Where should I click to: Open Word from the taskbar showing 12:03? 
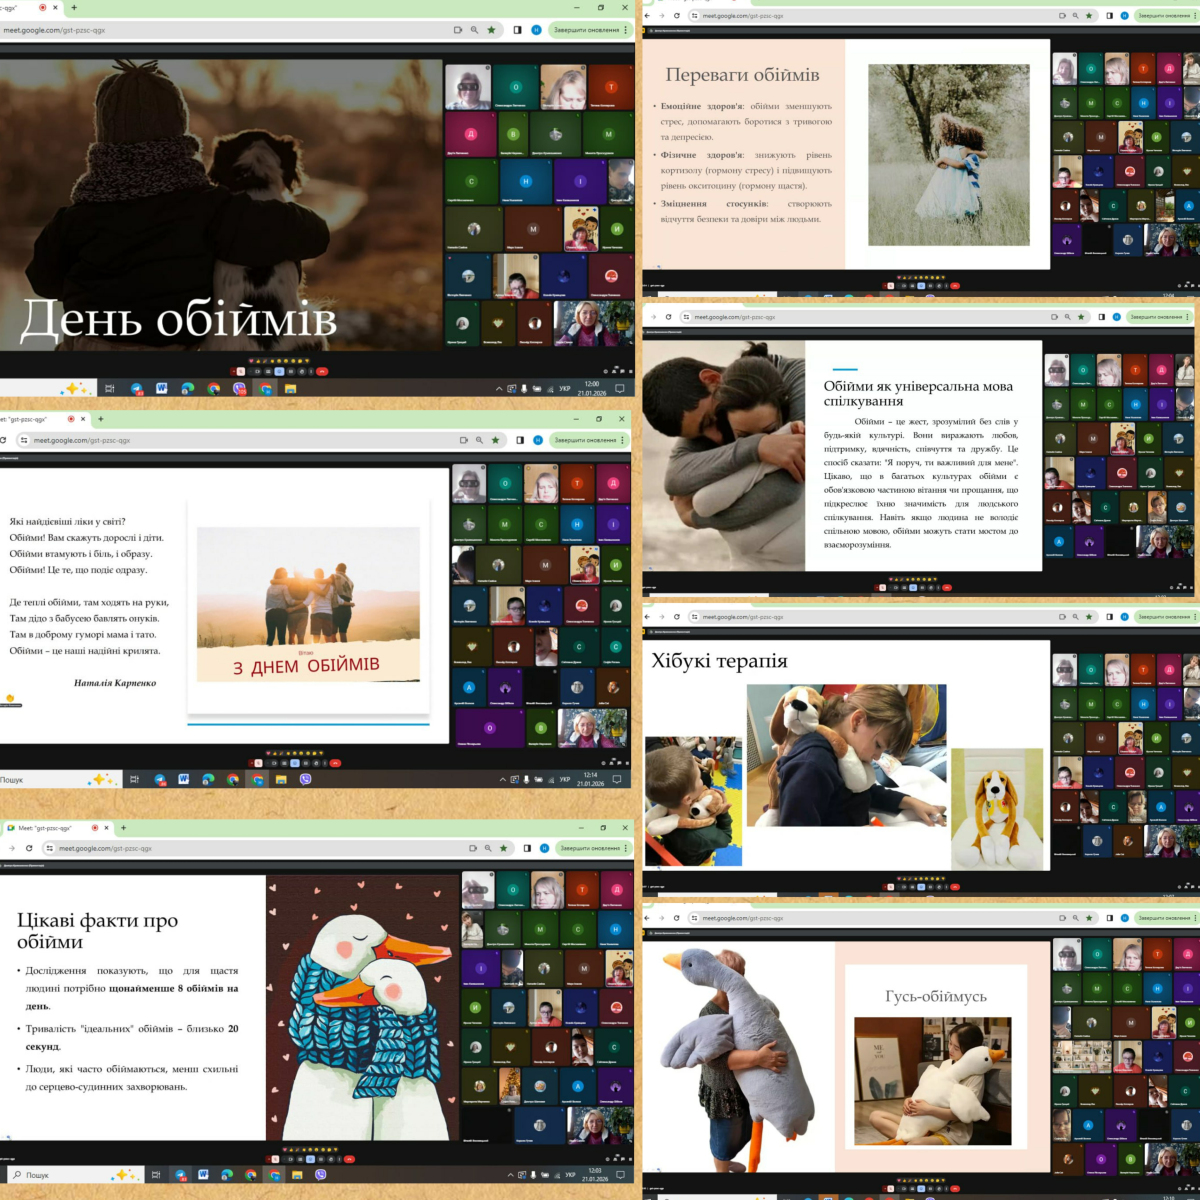tap(203, 1175)
